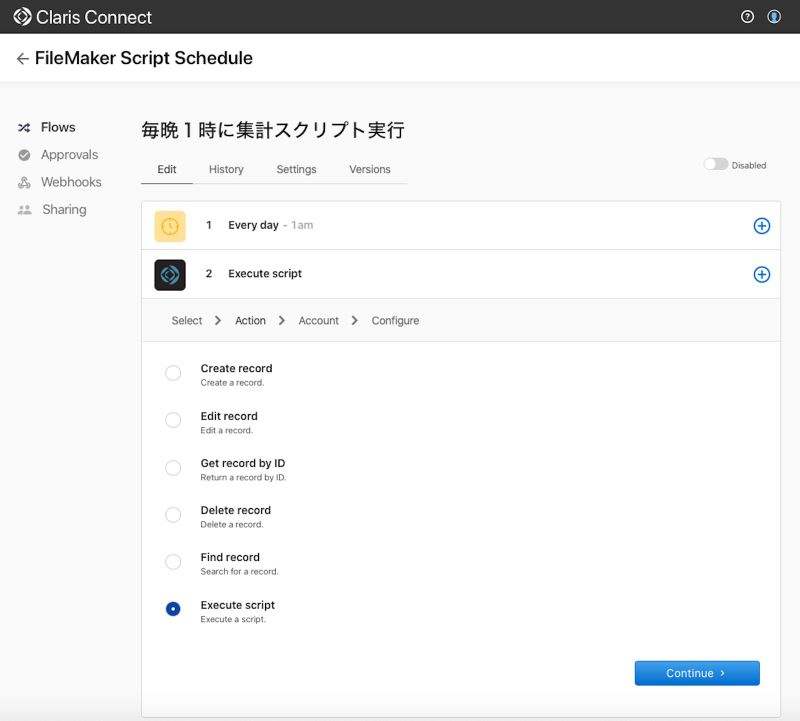This screenshot has height=721, width=800.
Task: Open Approvals in the sidebar
Action: coord(69,155)
